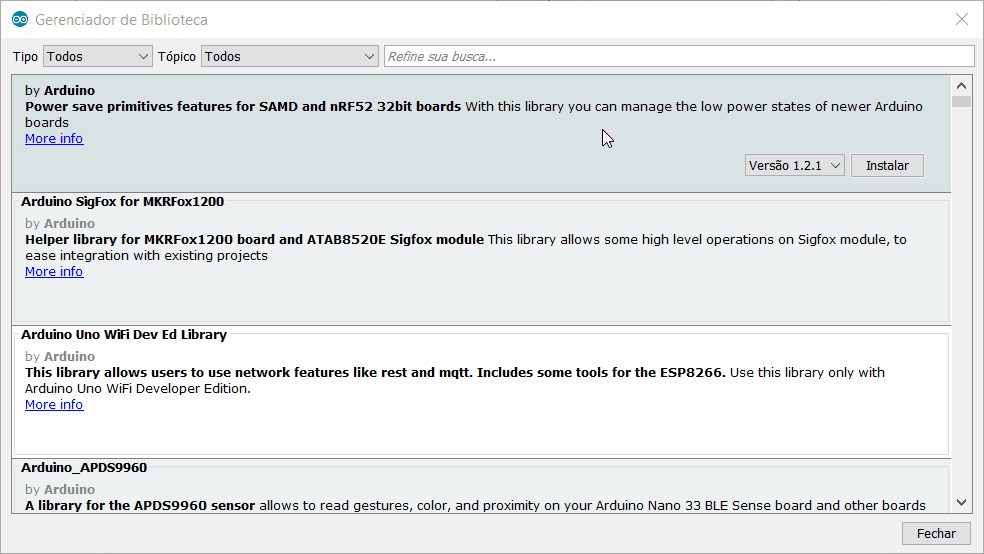Click the 'Tópico' label
Screen dimensions: 984x554
177,56
